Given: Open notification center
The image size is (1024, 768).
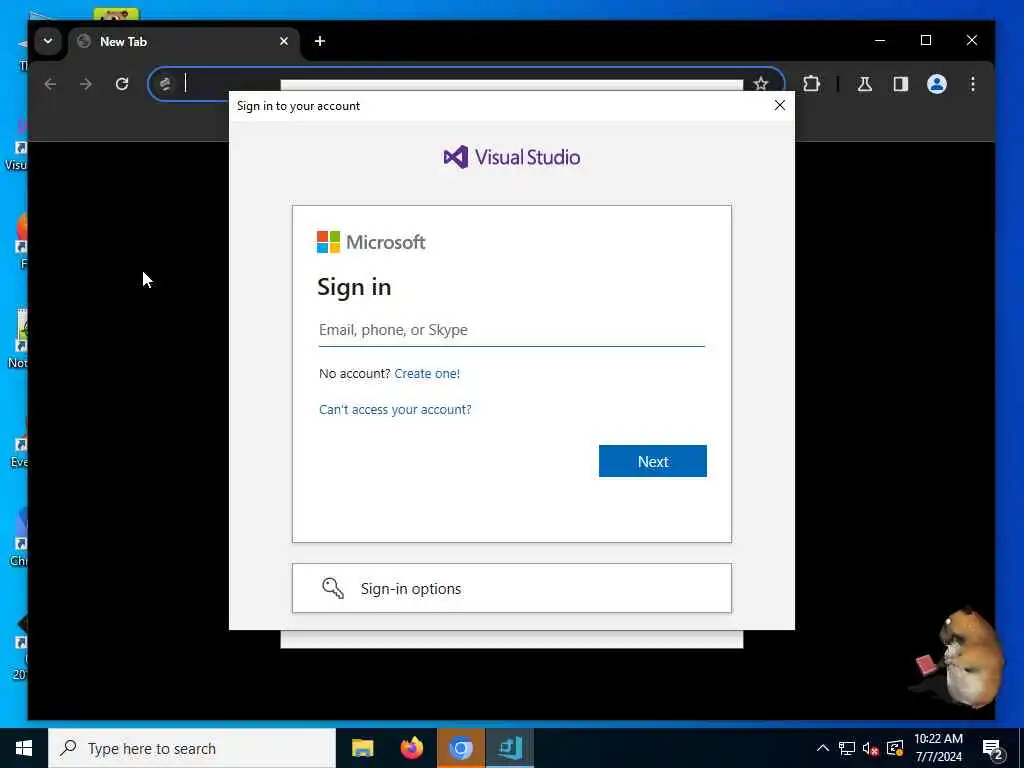Looking at the screenshot, I should click(x=993, y=748).
